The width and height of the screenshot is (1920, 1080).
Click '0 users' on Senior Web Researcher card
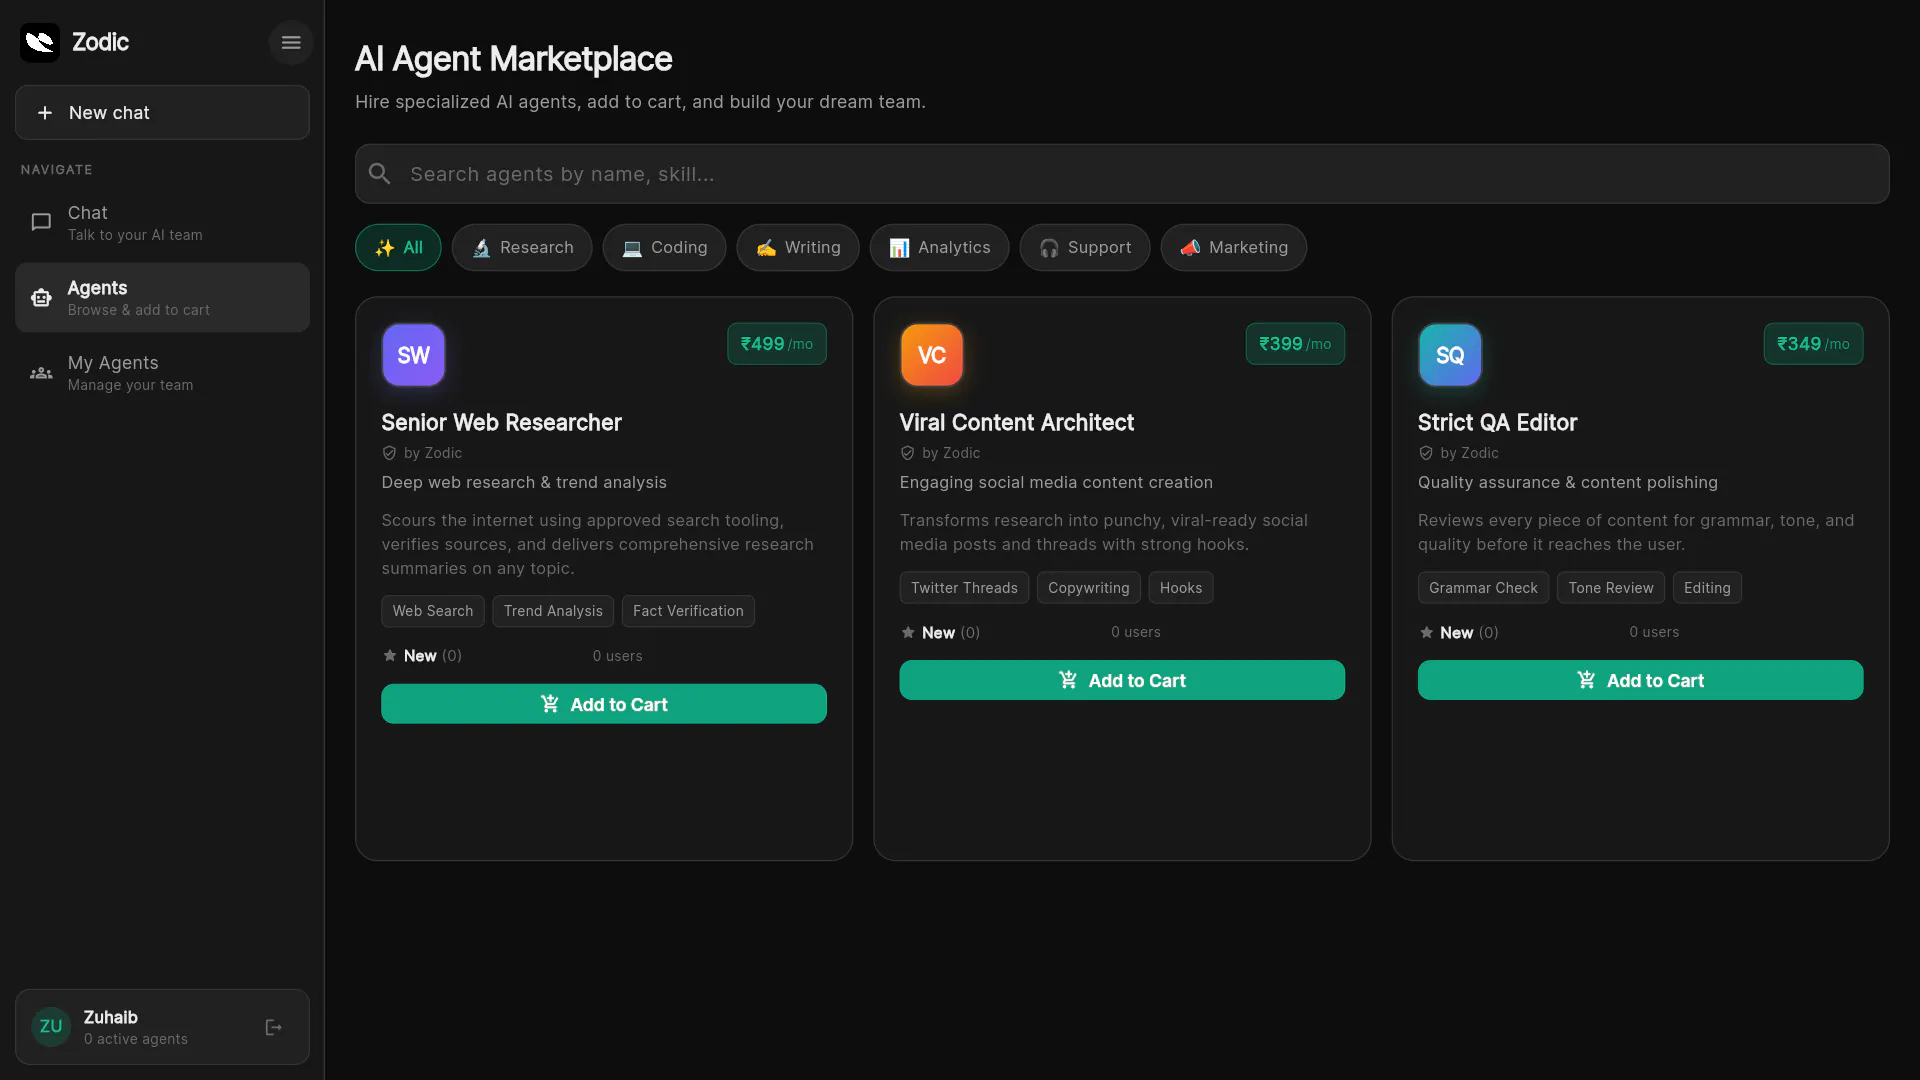tap(617, 656)
